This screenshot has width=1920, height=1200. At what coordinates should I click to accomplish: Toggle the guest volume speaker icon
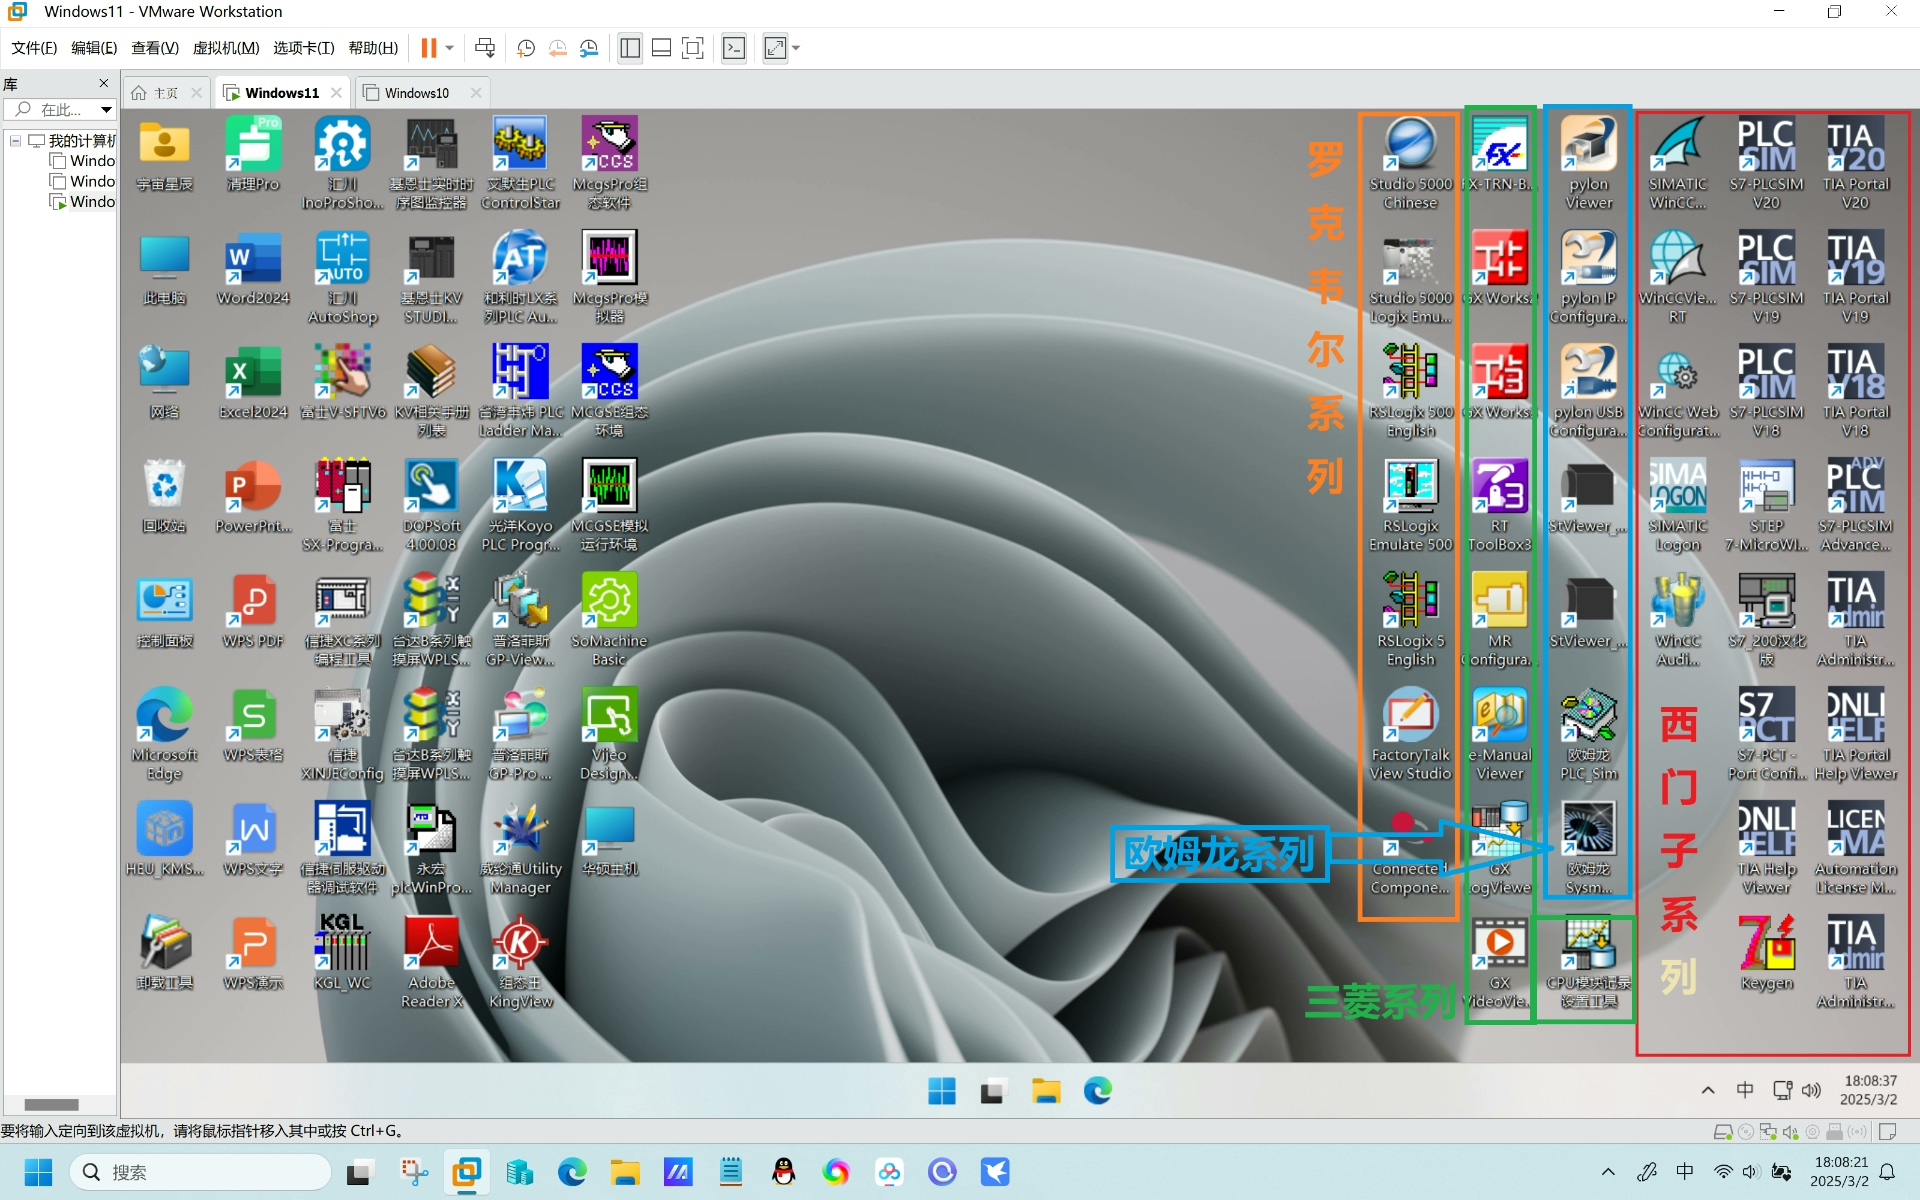[1811, 1090]
